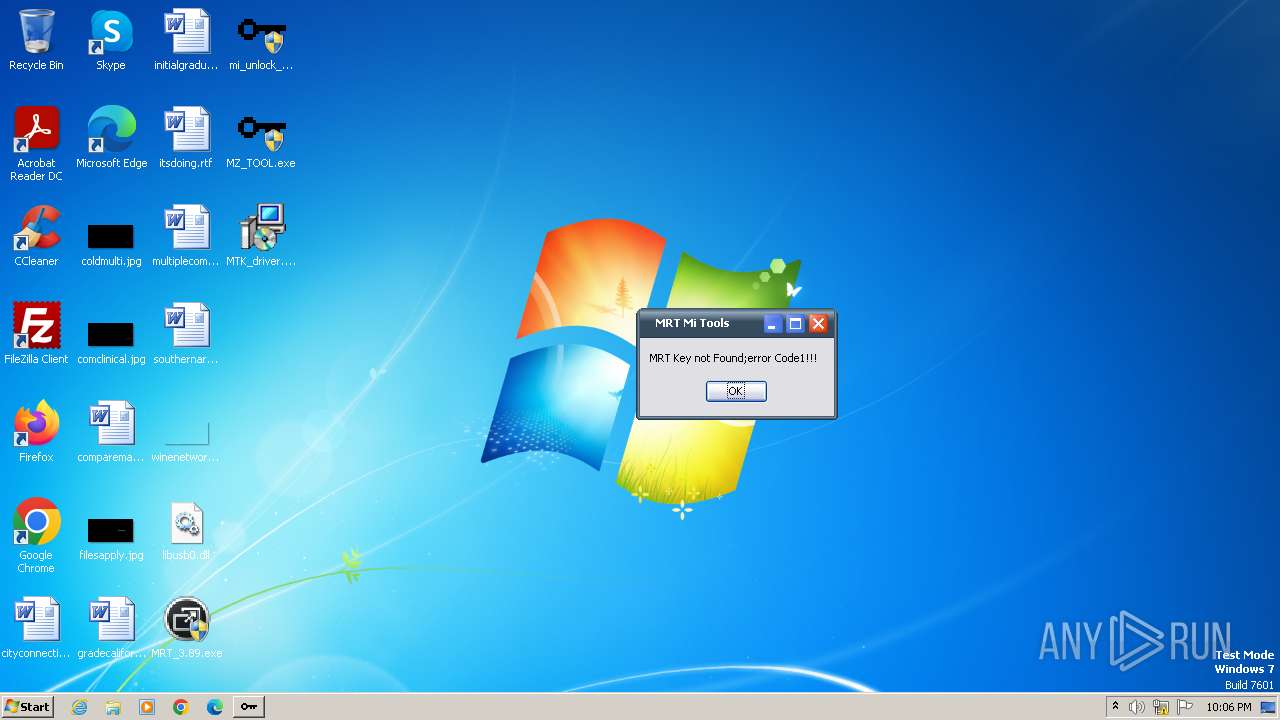Open Windows Explorer from the taskbar
Image resolution: width=1280 pixels, height=720 pixels.
click(x=113, y=707)
